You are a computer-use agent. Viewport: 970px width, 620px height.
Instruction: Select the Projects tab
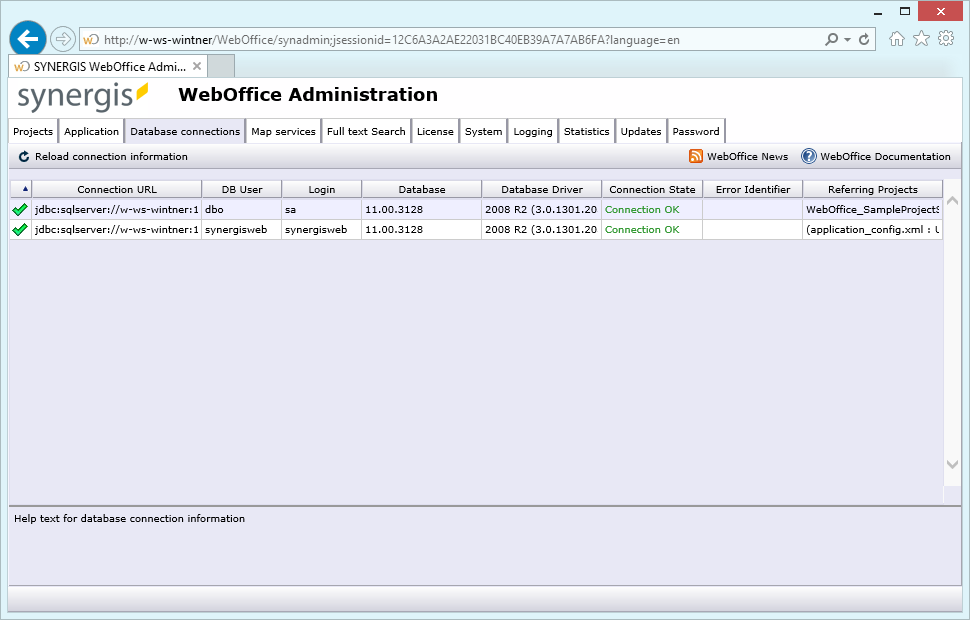[x=32, y=131]
